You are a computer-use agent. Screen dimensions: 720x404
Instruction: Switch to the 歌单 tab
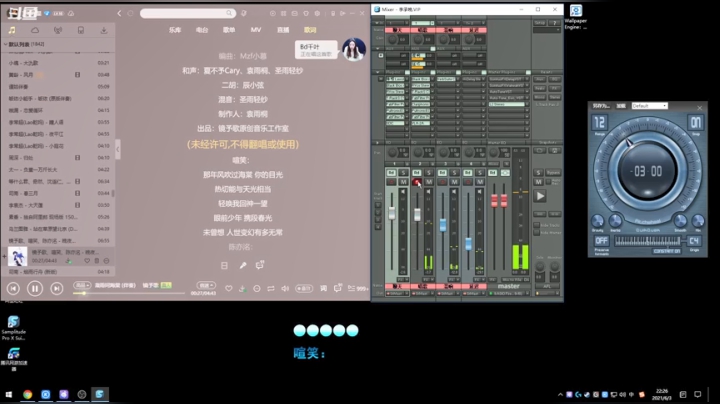(x=229, y=30)
